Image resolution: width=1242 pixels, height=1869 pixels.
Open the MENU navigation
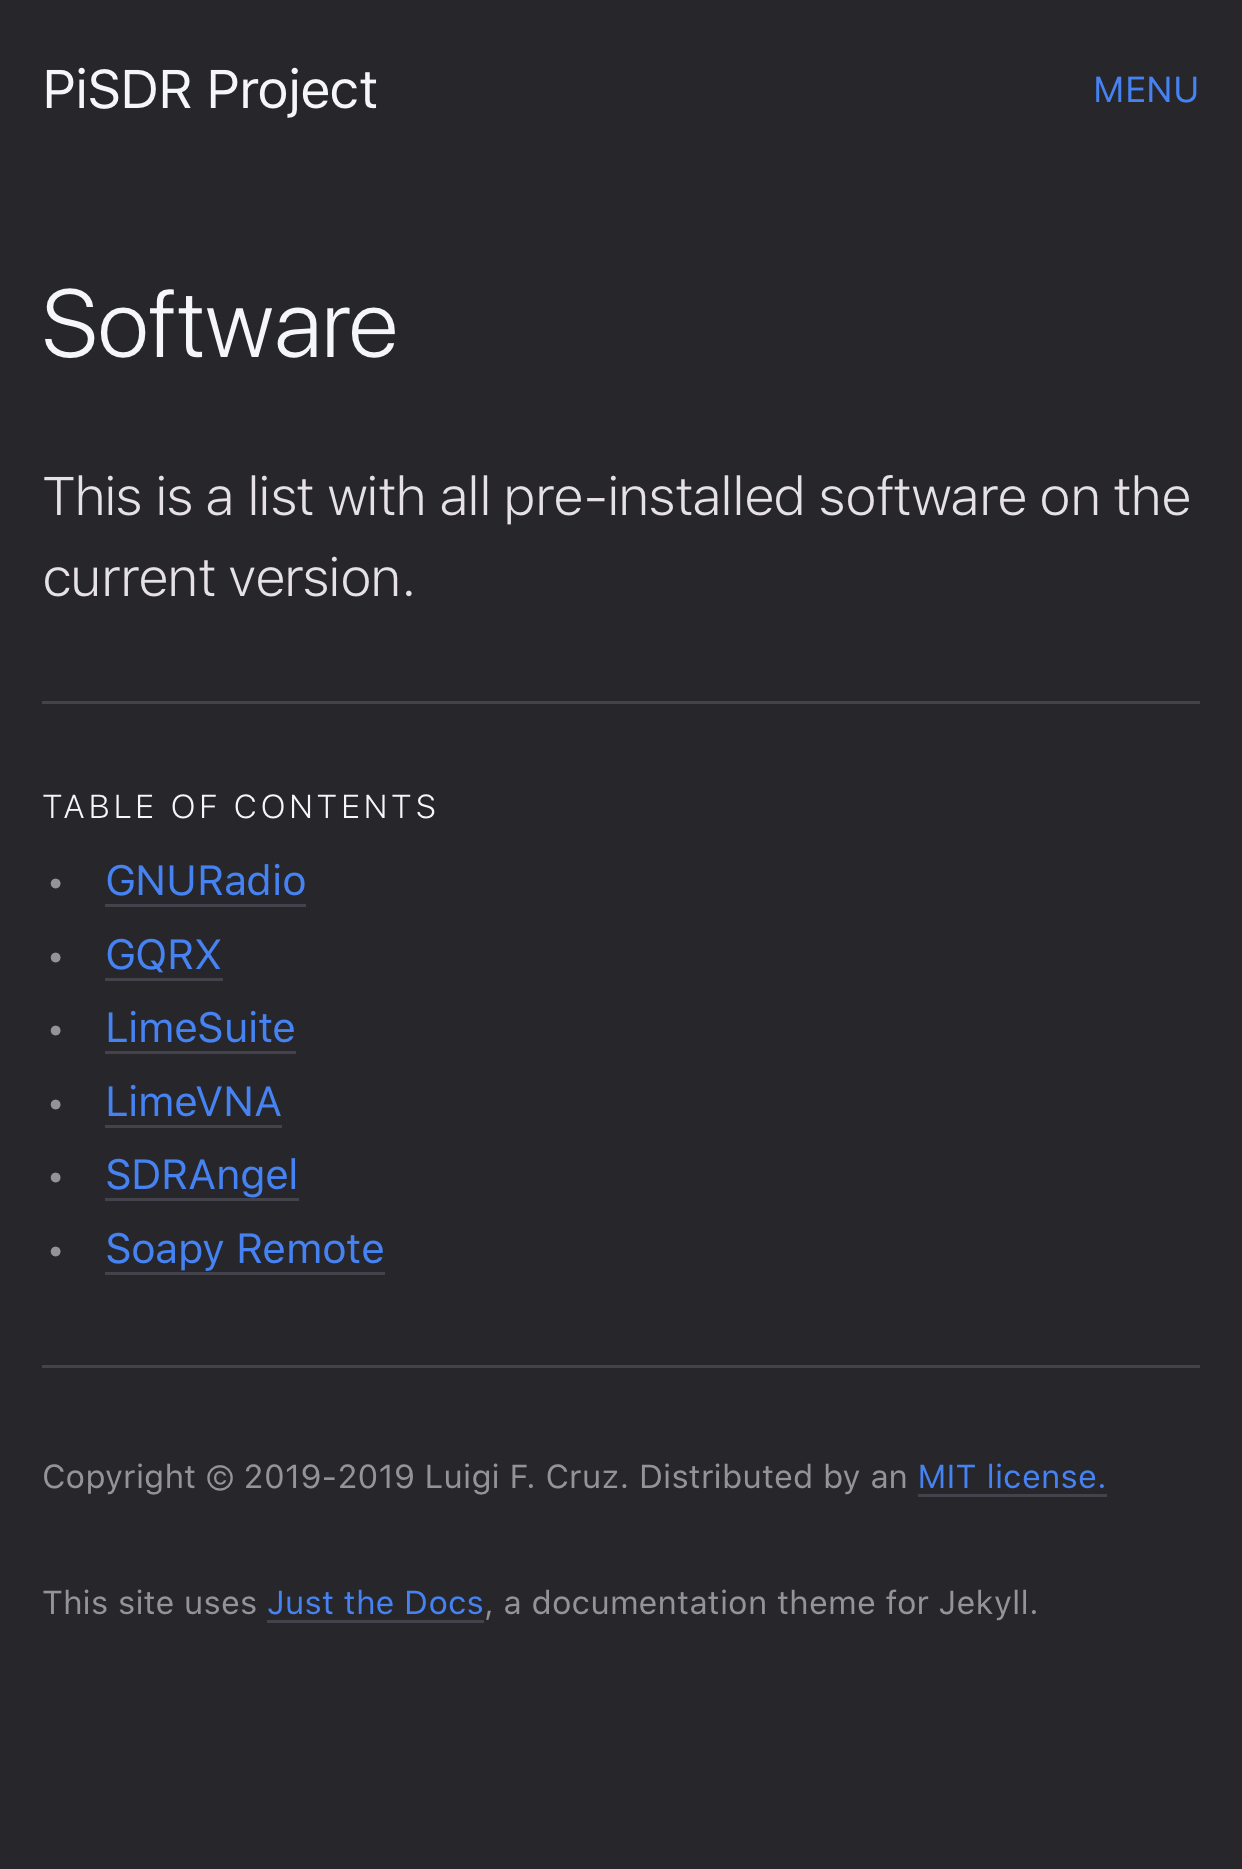(1145, 90)
